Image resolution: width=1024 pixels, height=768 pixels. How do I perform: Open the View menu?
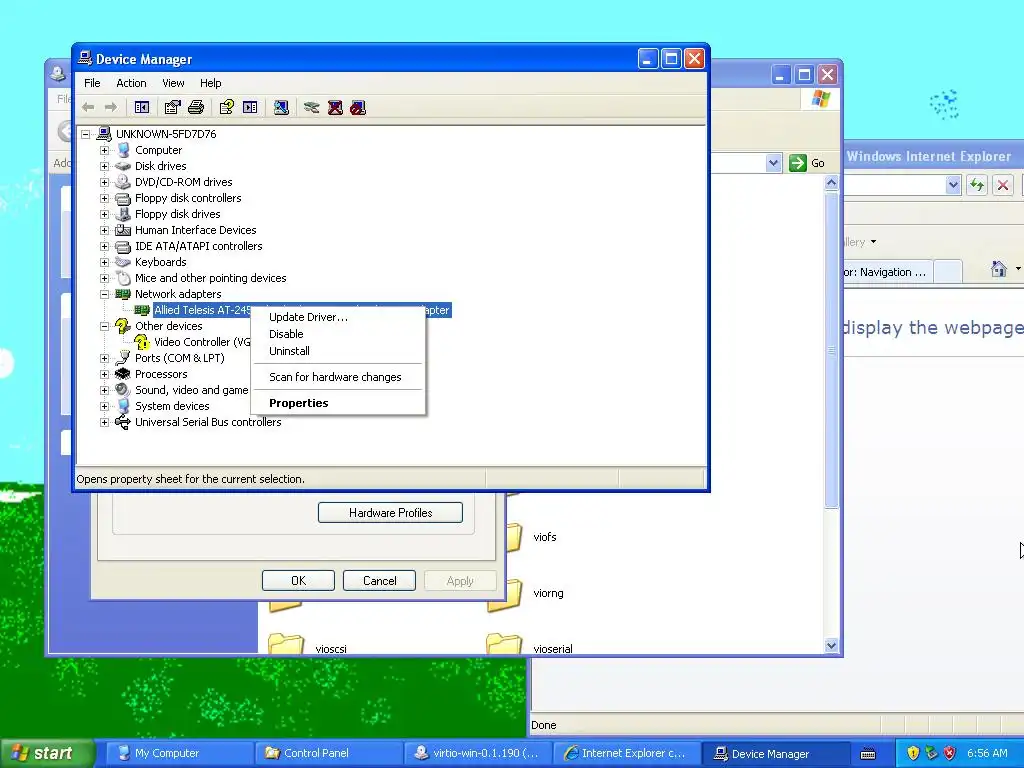173,83
